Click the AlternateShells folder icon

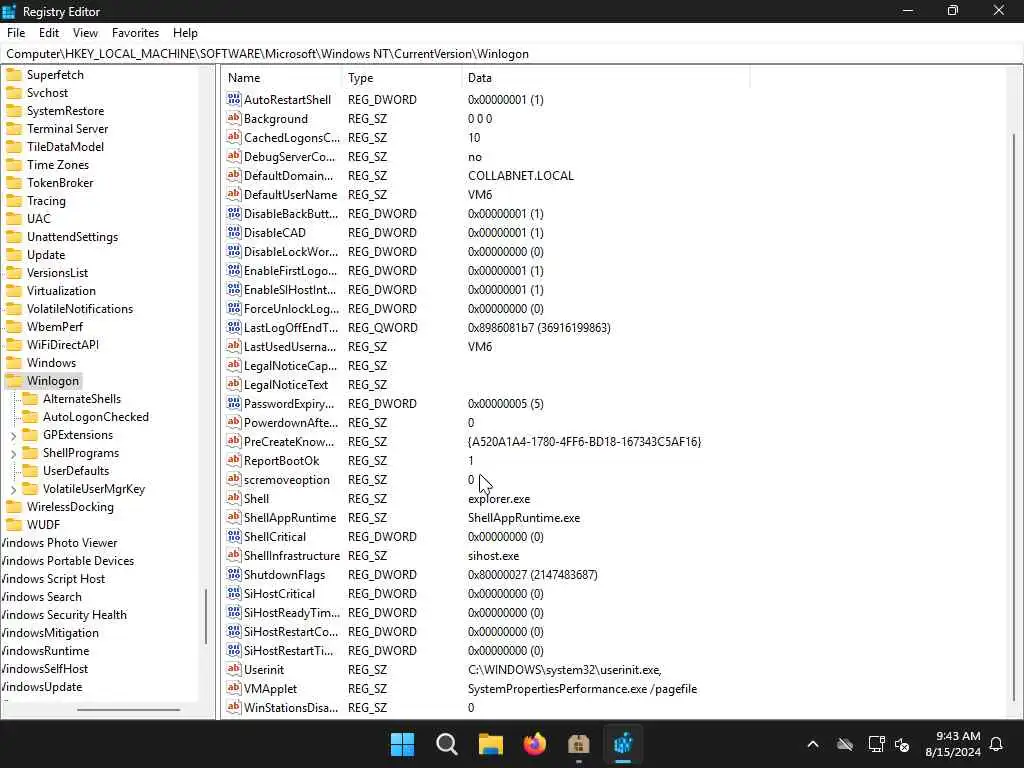click(30, 399)
